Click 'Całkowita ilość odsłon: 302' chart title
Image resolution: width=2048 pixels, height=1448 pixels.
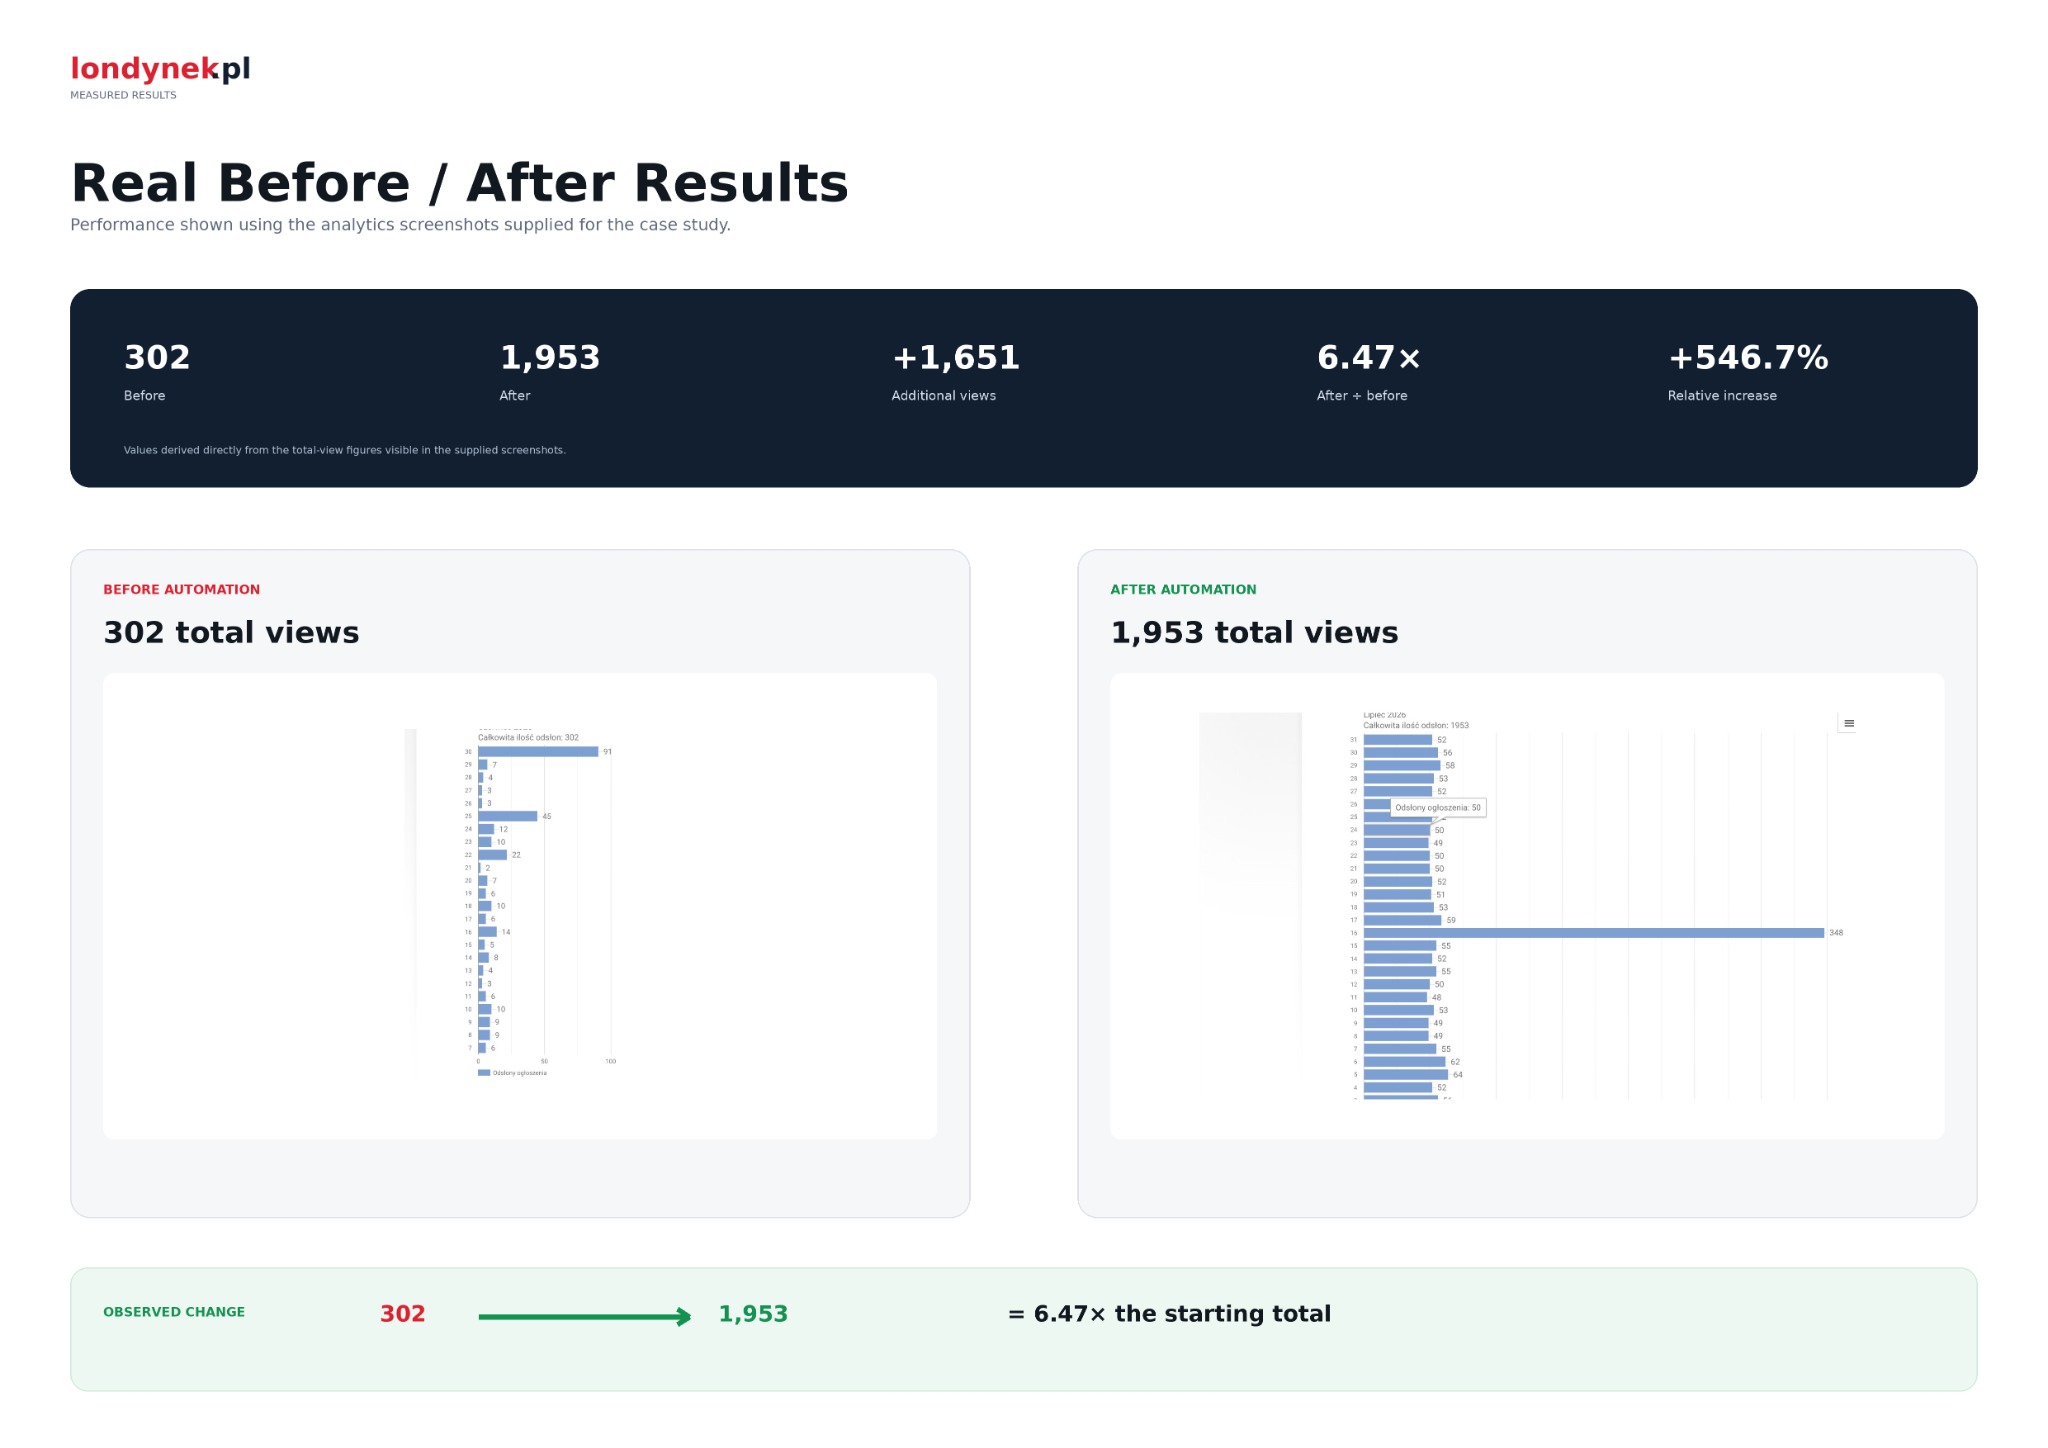pyautogui.click(x=528, y=738)
